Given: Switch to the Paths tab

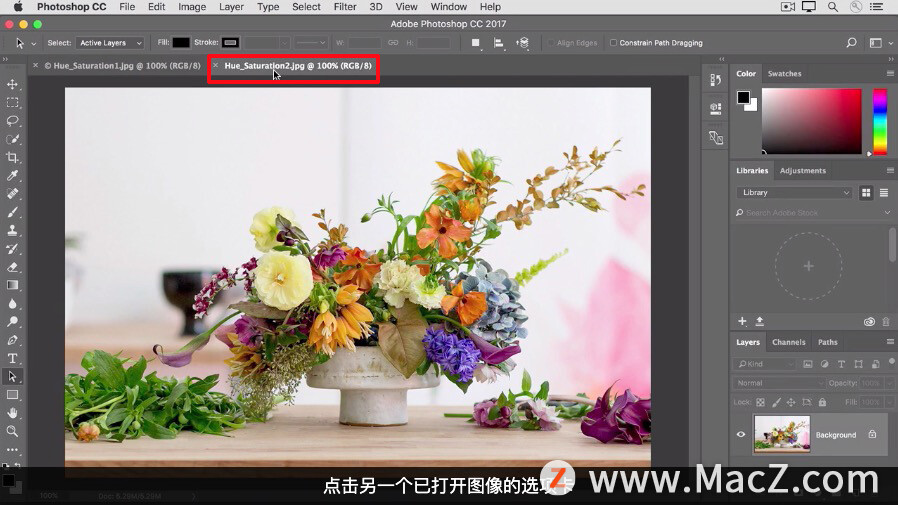Looking at the screenshot, I should click(x=828, y=342).
